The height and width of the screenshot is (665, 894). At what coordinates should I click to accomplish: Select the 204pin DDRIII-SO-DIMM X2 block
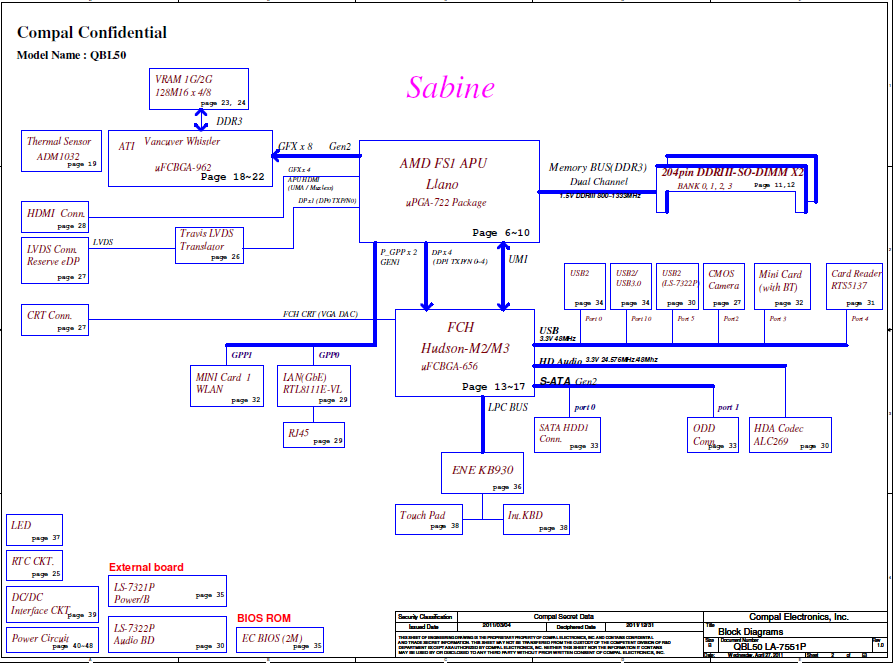[x=737, y=183]
